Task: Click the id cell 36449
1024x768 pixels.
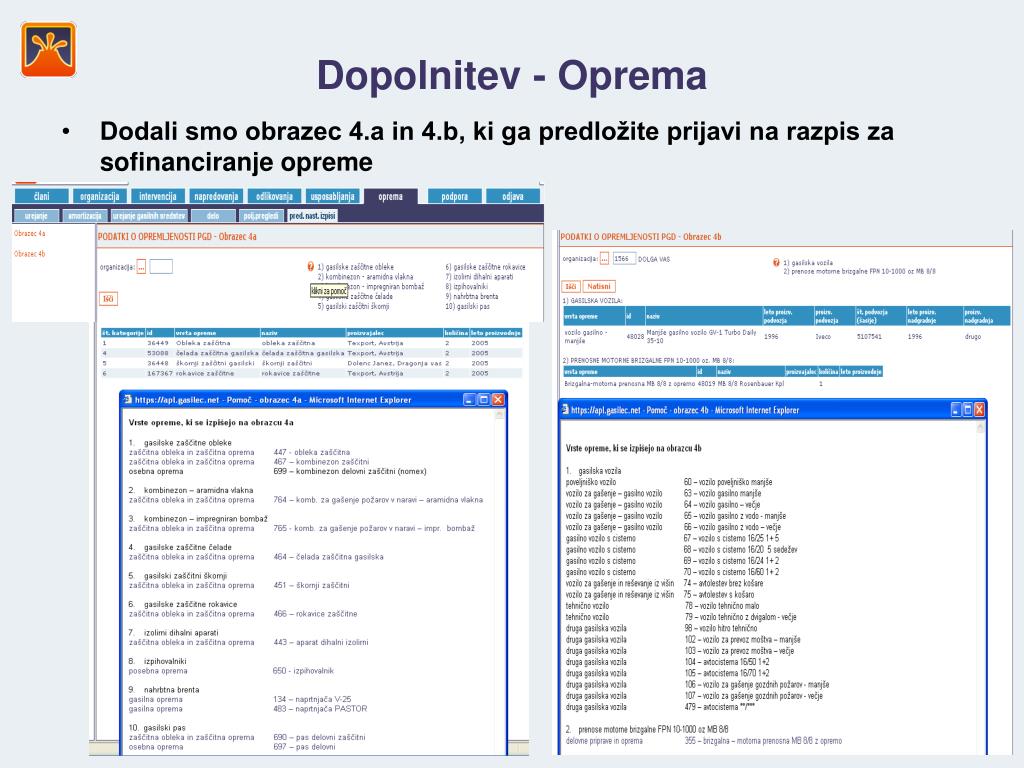Action: [157, 343]
